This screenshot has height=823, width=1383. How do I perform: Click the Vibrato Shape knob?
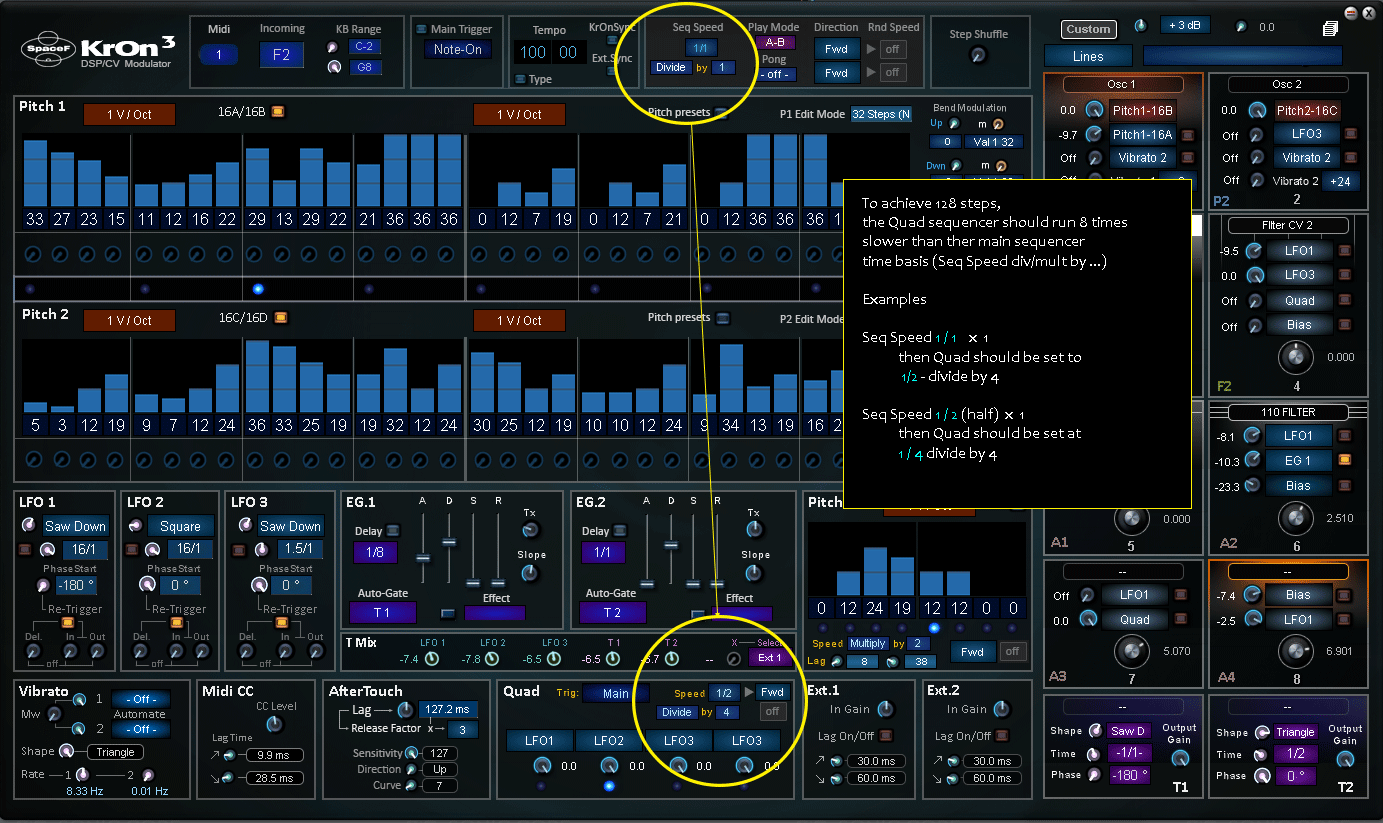pyautogui.click(x=66, y=751)
